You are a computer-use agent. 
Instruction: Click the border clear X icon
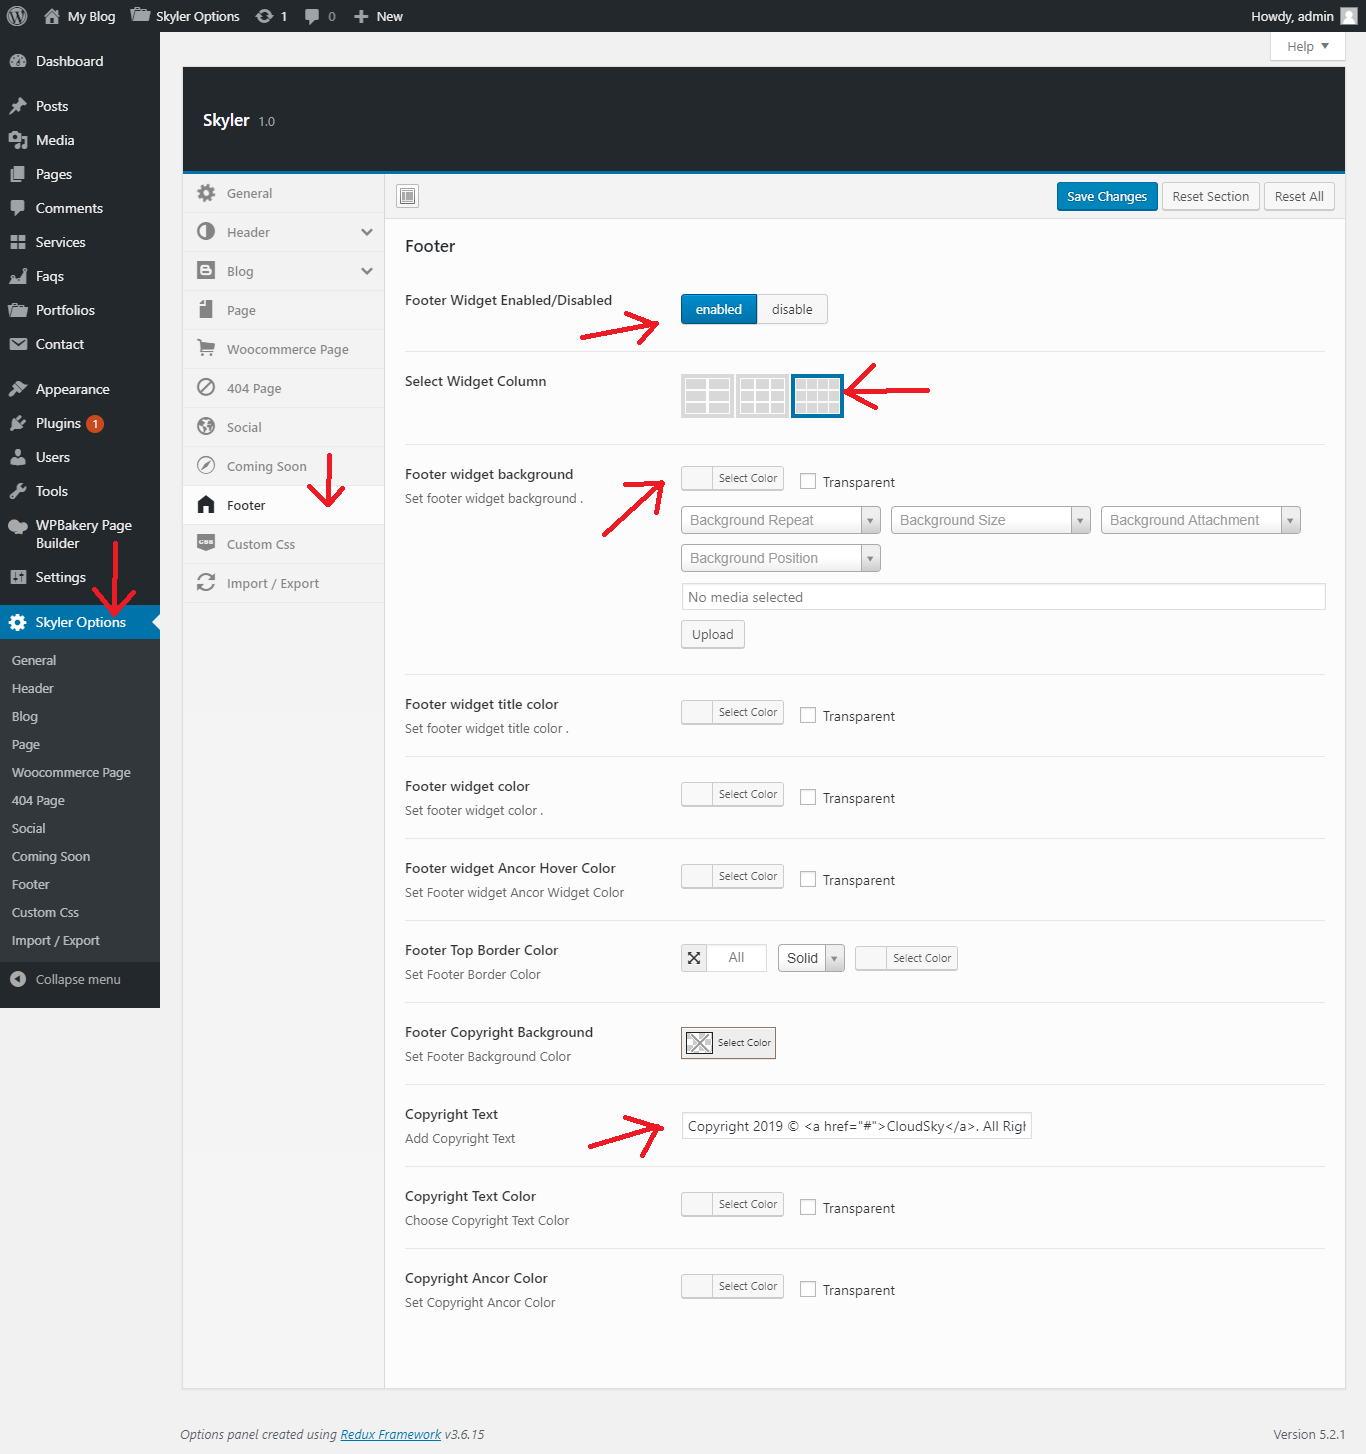coord(694,958)
